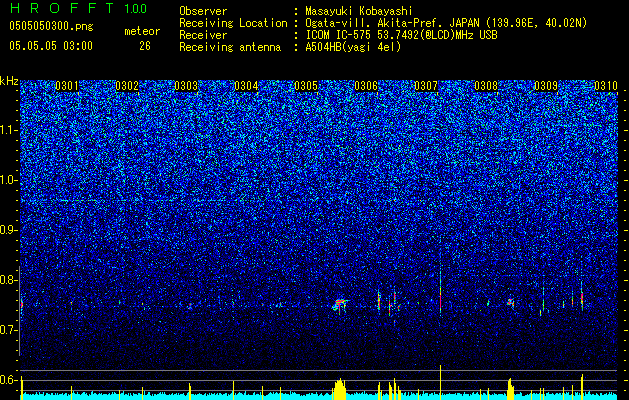Click the ICOM IC-575 receiver text
Image resolution: width=629 pixels, height=400 pixels.
[401, 35]
